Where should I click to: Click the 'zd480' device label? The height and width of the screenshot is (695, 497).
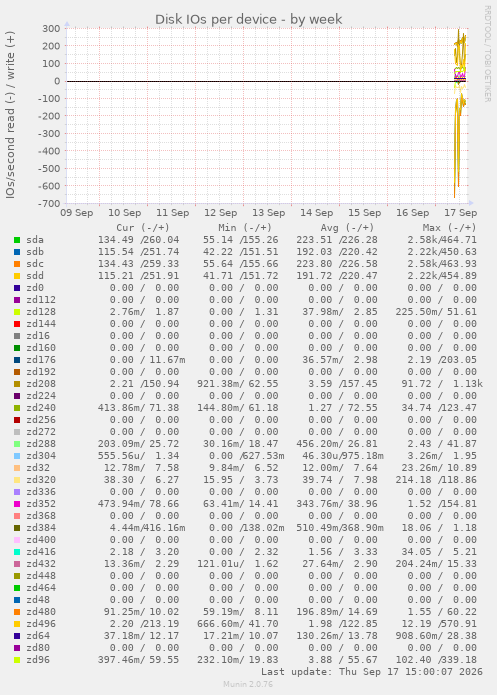coord(41,612)
